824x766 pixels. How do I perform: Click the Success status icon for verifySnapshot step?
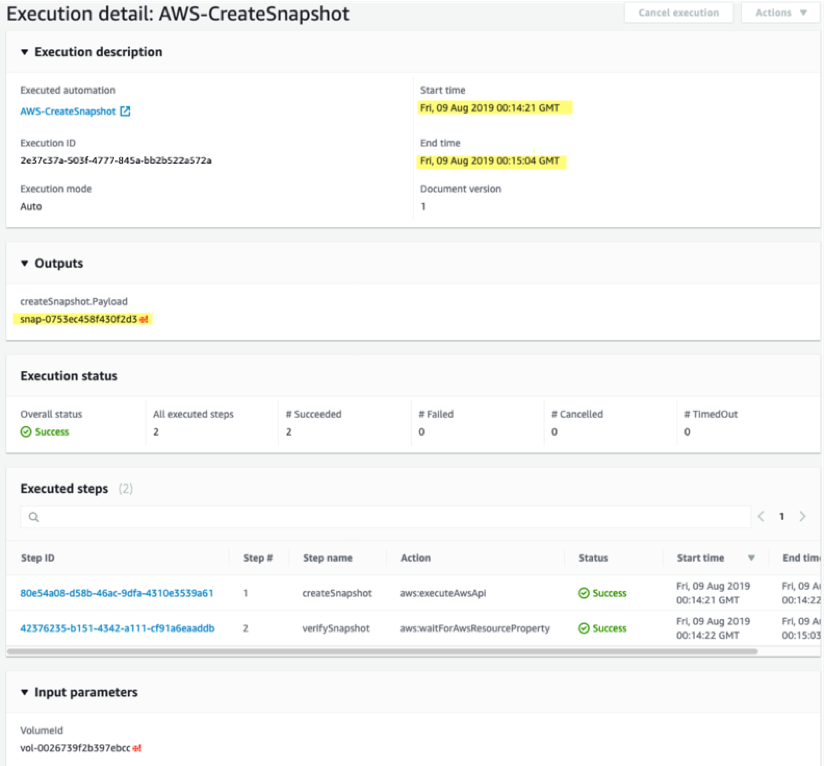(x=584, y=628)
